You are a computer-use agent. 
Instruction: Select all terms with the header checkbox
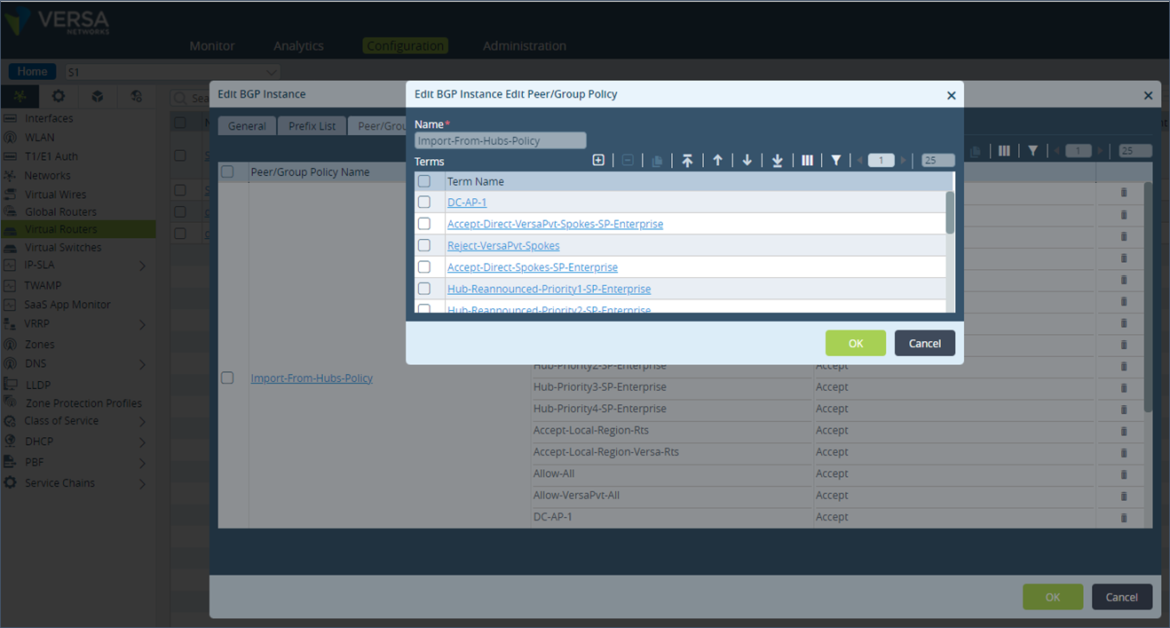coord(426,179)
